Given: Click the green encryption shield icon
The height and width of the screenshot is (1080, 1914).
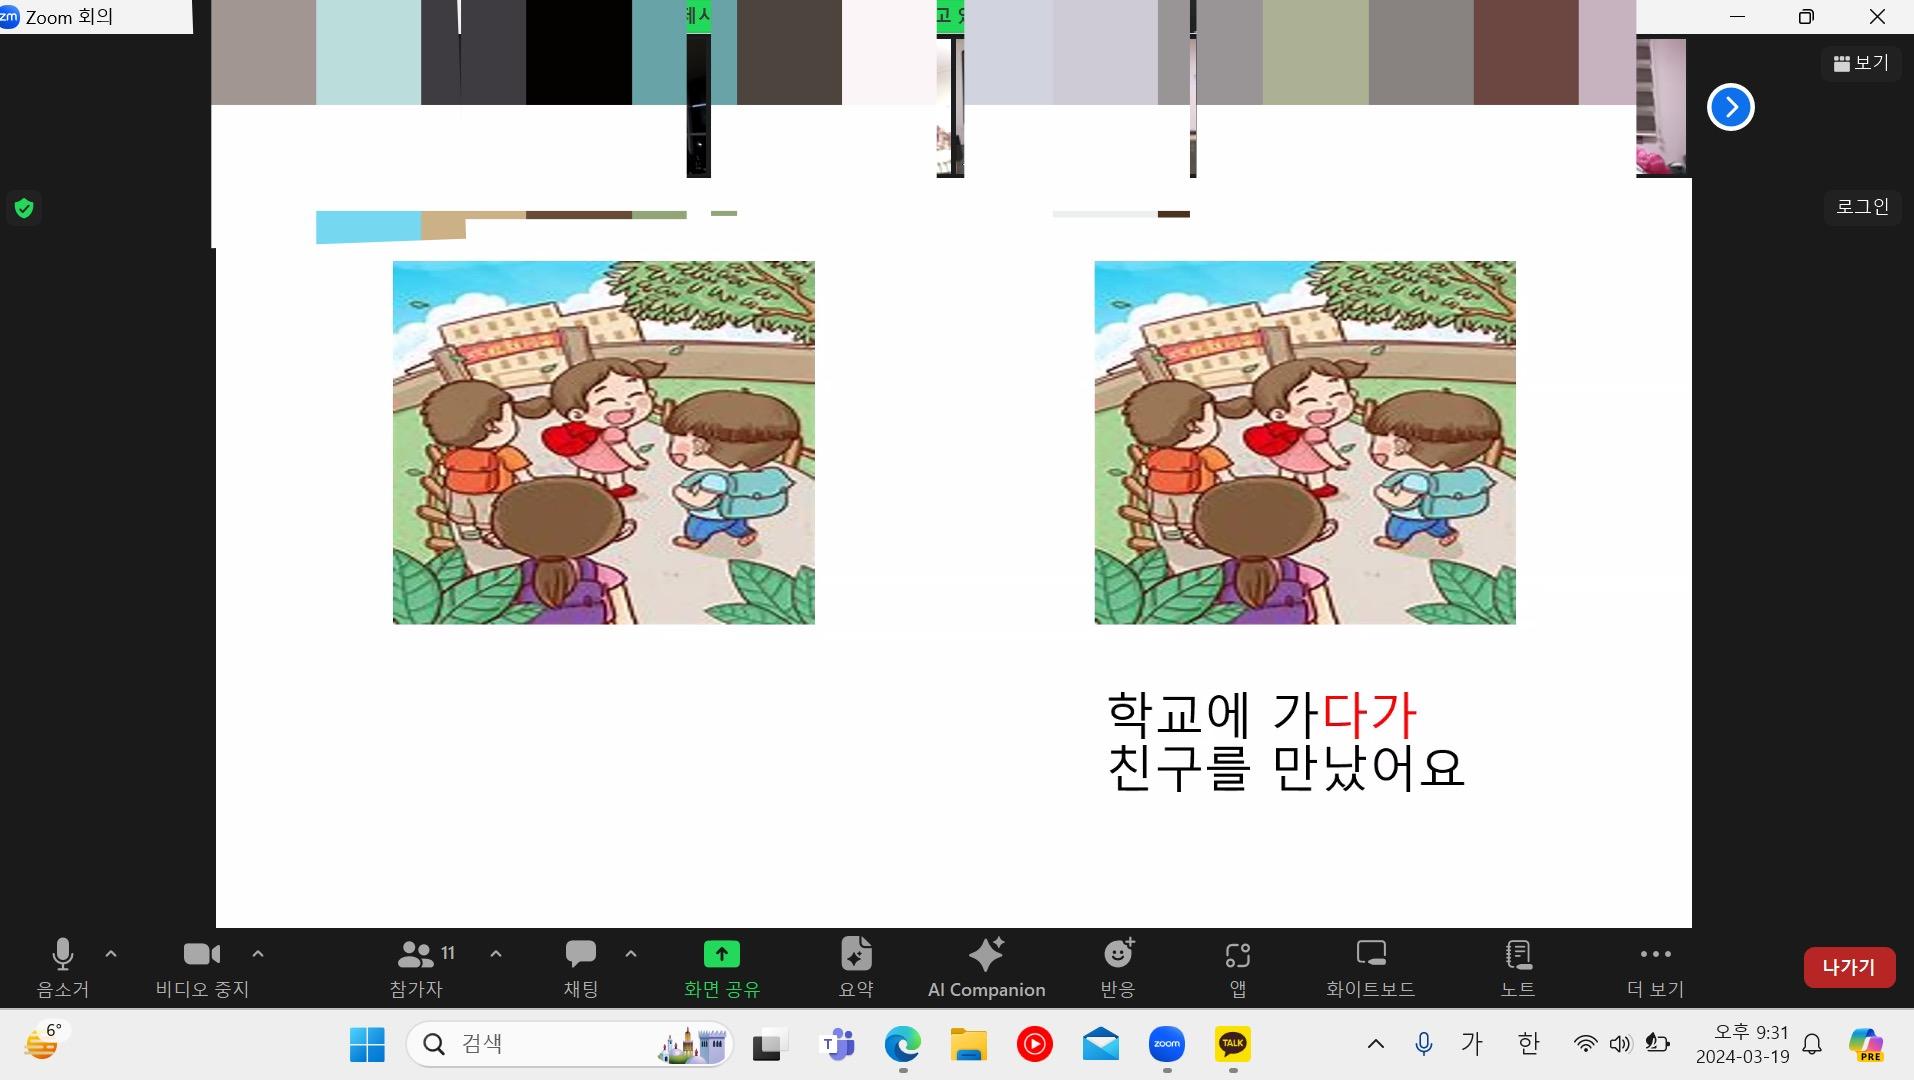Looking at the screenshot, I should coord(24,208).
